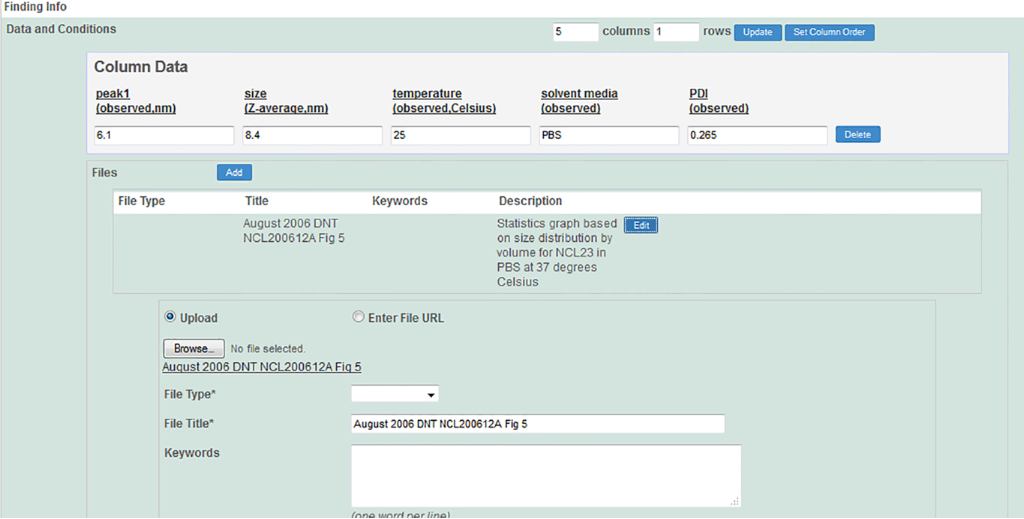Click inside the Keywords text area
The width and height of the screenshot is (1024, 519).
pyautogui.click(x=545, y=476)
